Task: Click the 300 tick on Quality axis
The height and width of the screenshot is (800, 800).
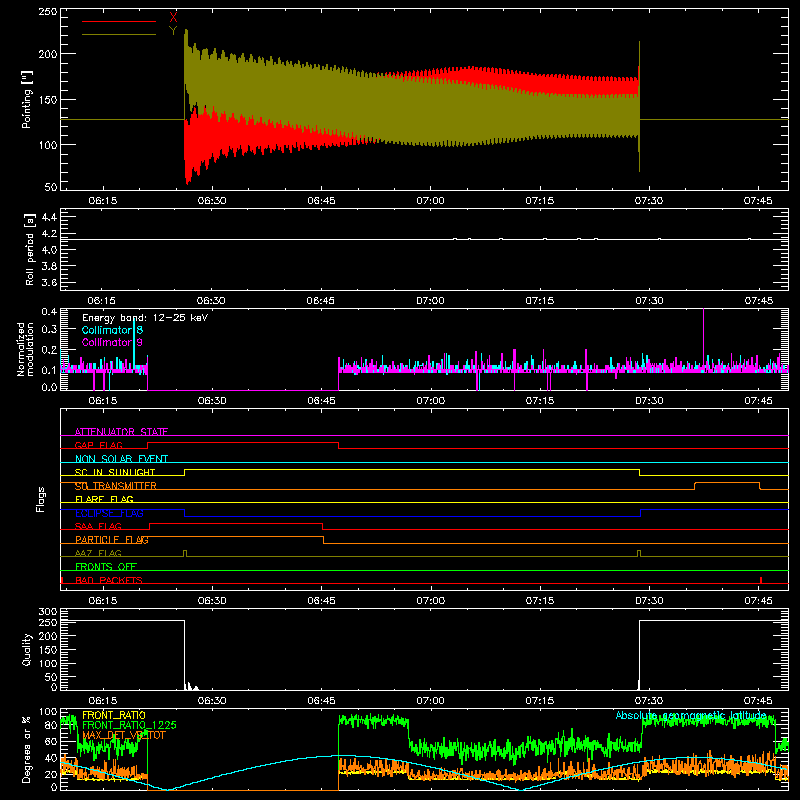Action: (48, 611)
